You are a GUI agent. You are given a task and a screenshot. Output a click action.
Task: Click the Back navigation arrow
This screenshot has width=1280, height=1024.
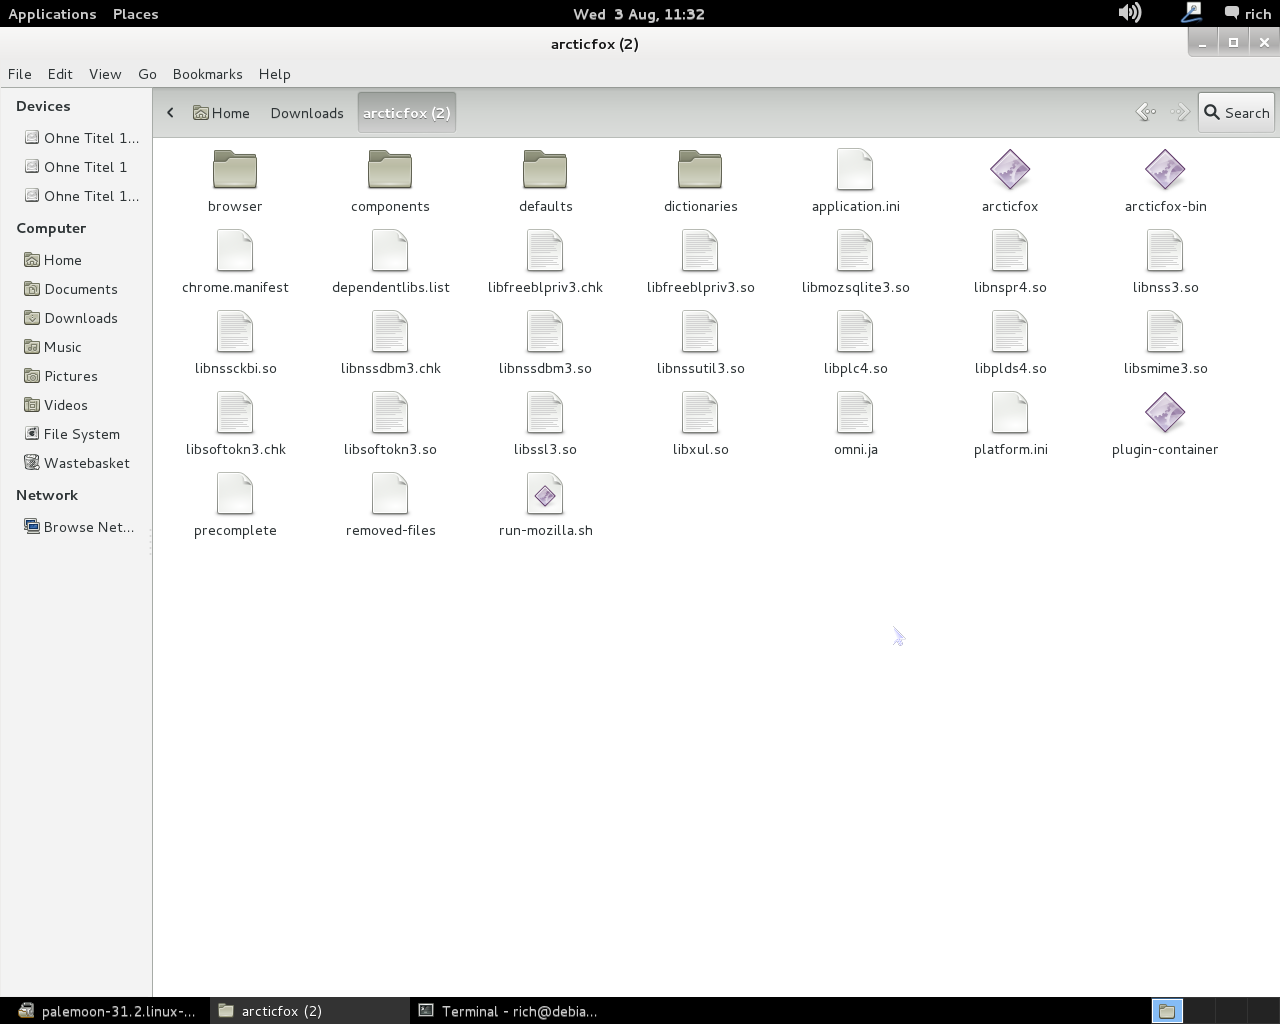pos(1146,113)
